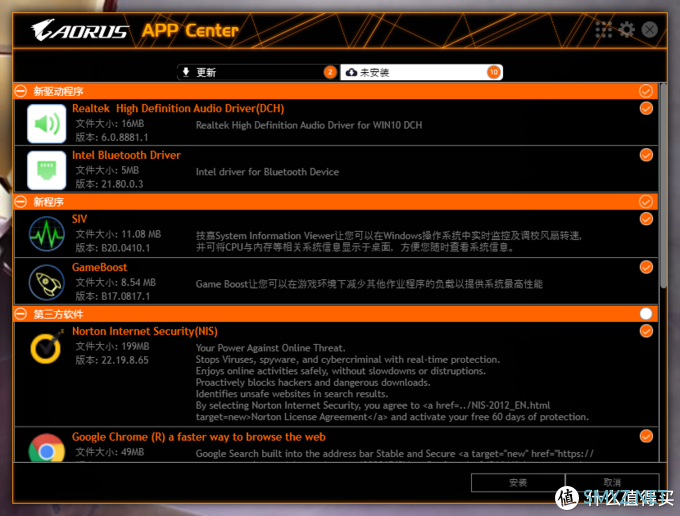Click the update count badge showing 2
680x516 pixels.
[x=330, y=72]
